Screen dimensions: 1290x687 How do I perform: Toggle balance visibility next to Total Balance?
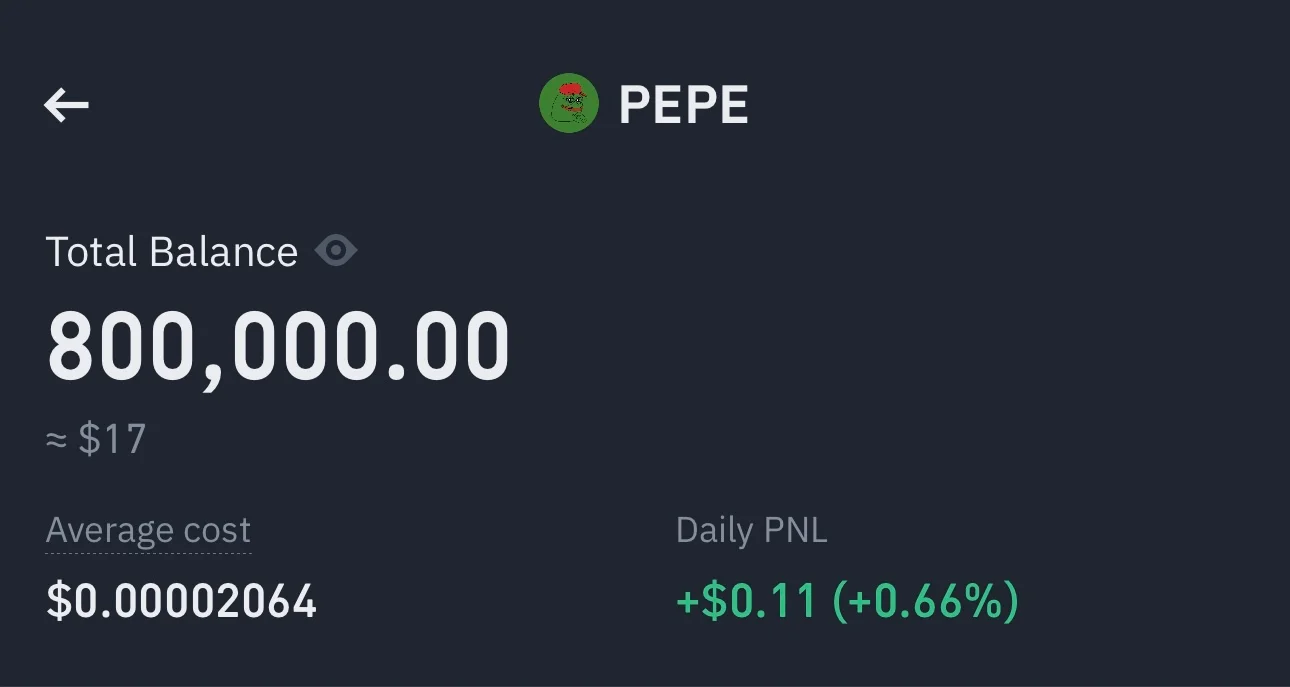pyautogui.click(x=336, y=251)
